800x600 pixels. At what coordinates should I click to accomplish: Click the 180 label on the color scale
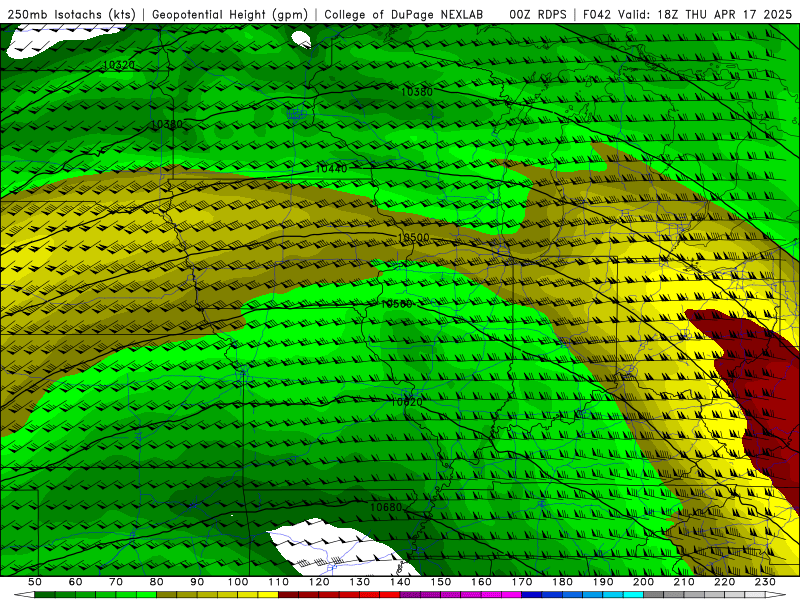(x=563, y=582)
